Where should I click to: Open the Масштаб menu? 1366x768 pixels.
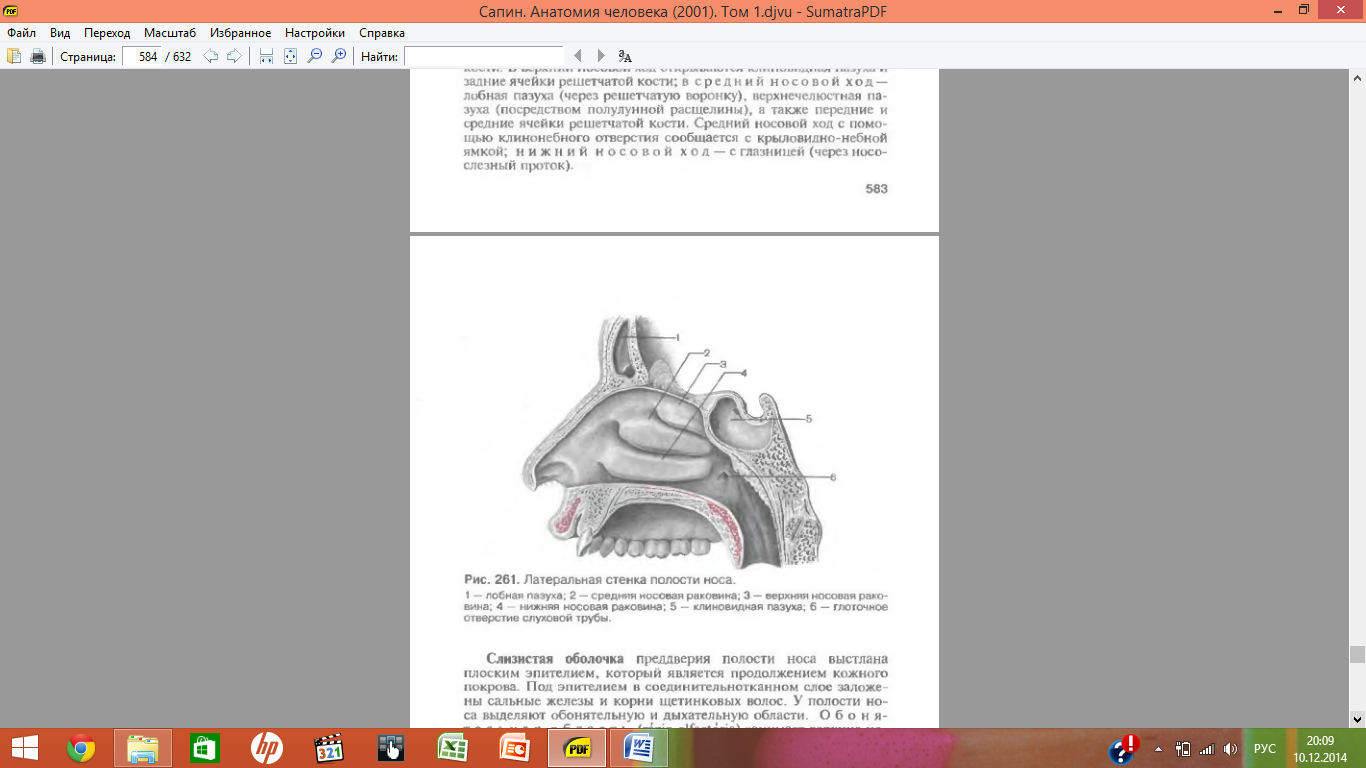pyautogui.click(x=170, y=33)
